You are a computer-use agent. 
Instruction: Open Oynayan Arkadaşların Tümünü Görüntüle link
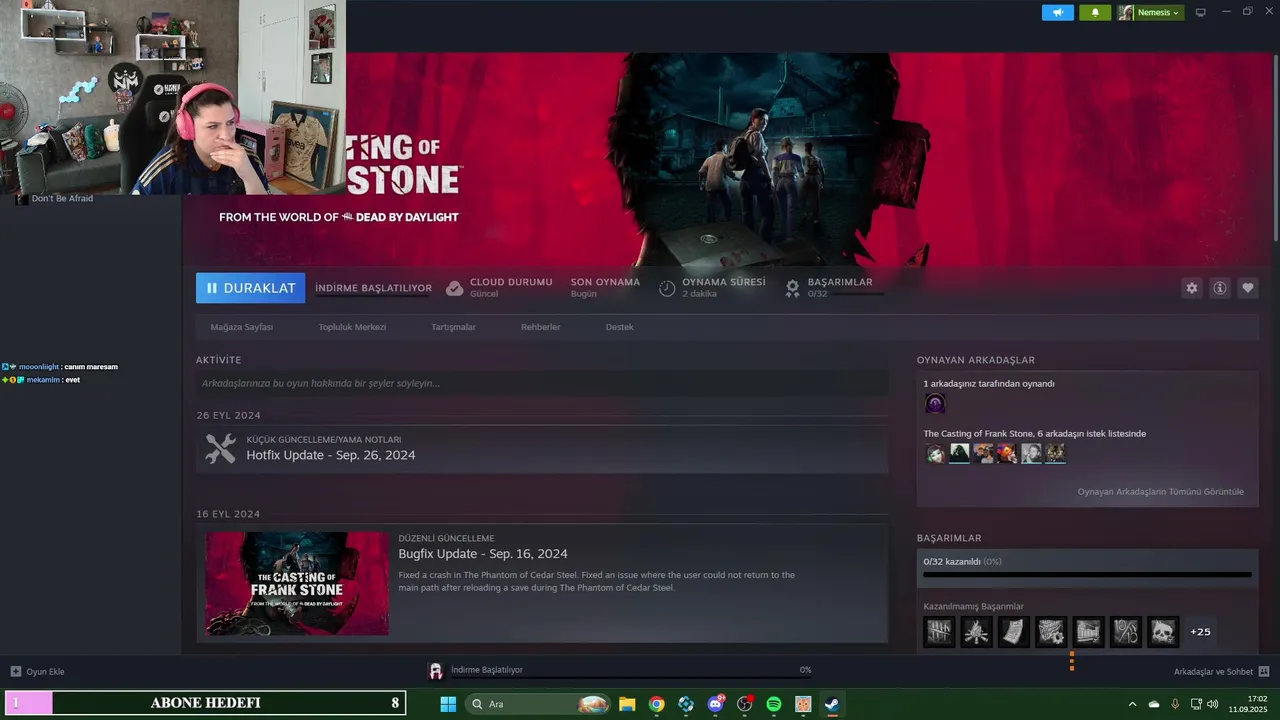(x=1160, y=492)
